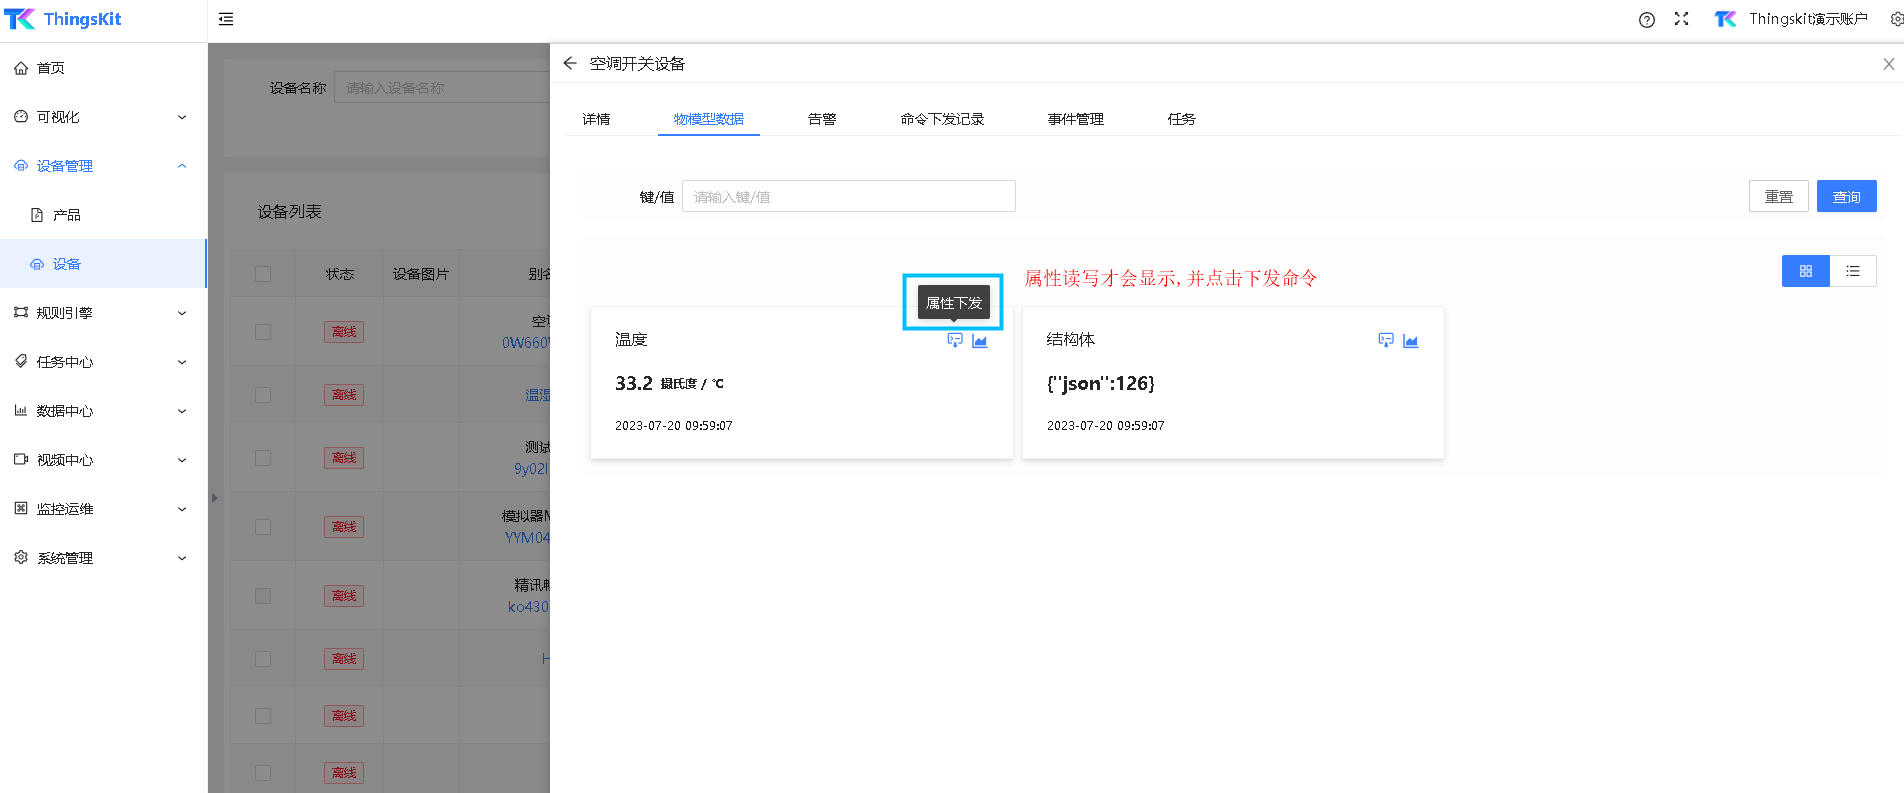Click the attribute send icon on 温度 card
Screen dimensions: 1904x793
click(955, 341)
